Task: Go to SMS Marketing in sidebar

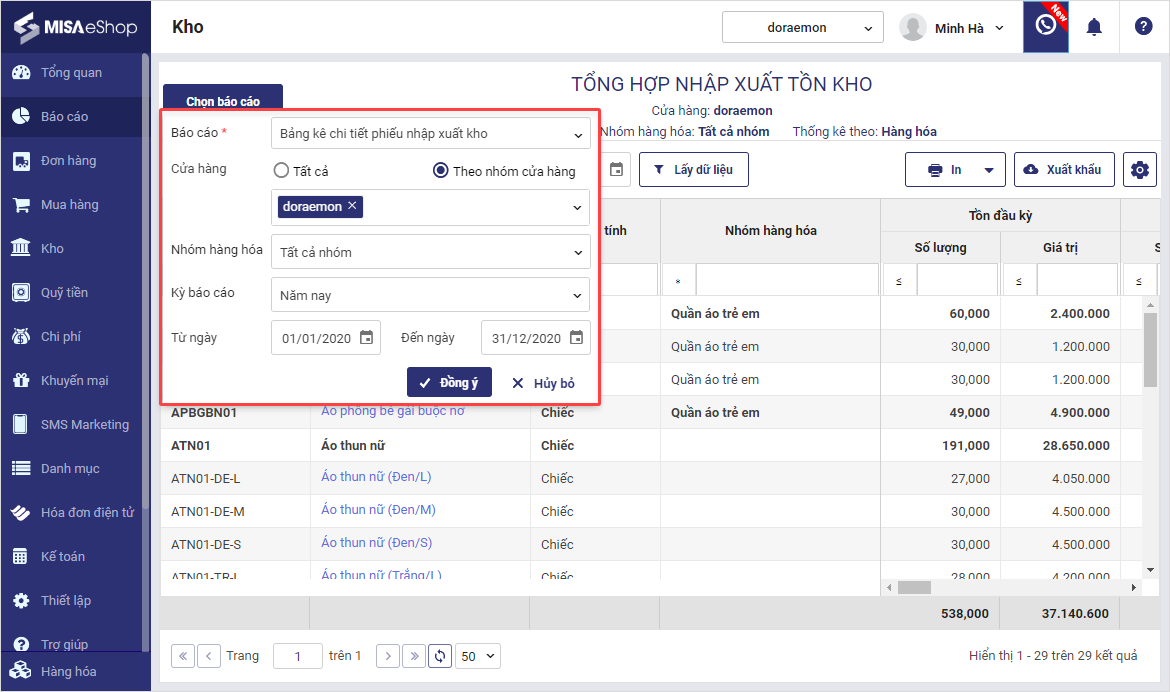Action: pyautogui.click(x=84, y=425)
